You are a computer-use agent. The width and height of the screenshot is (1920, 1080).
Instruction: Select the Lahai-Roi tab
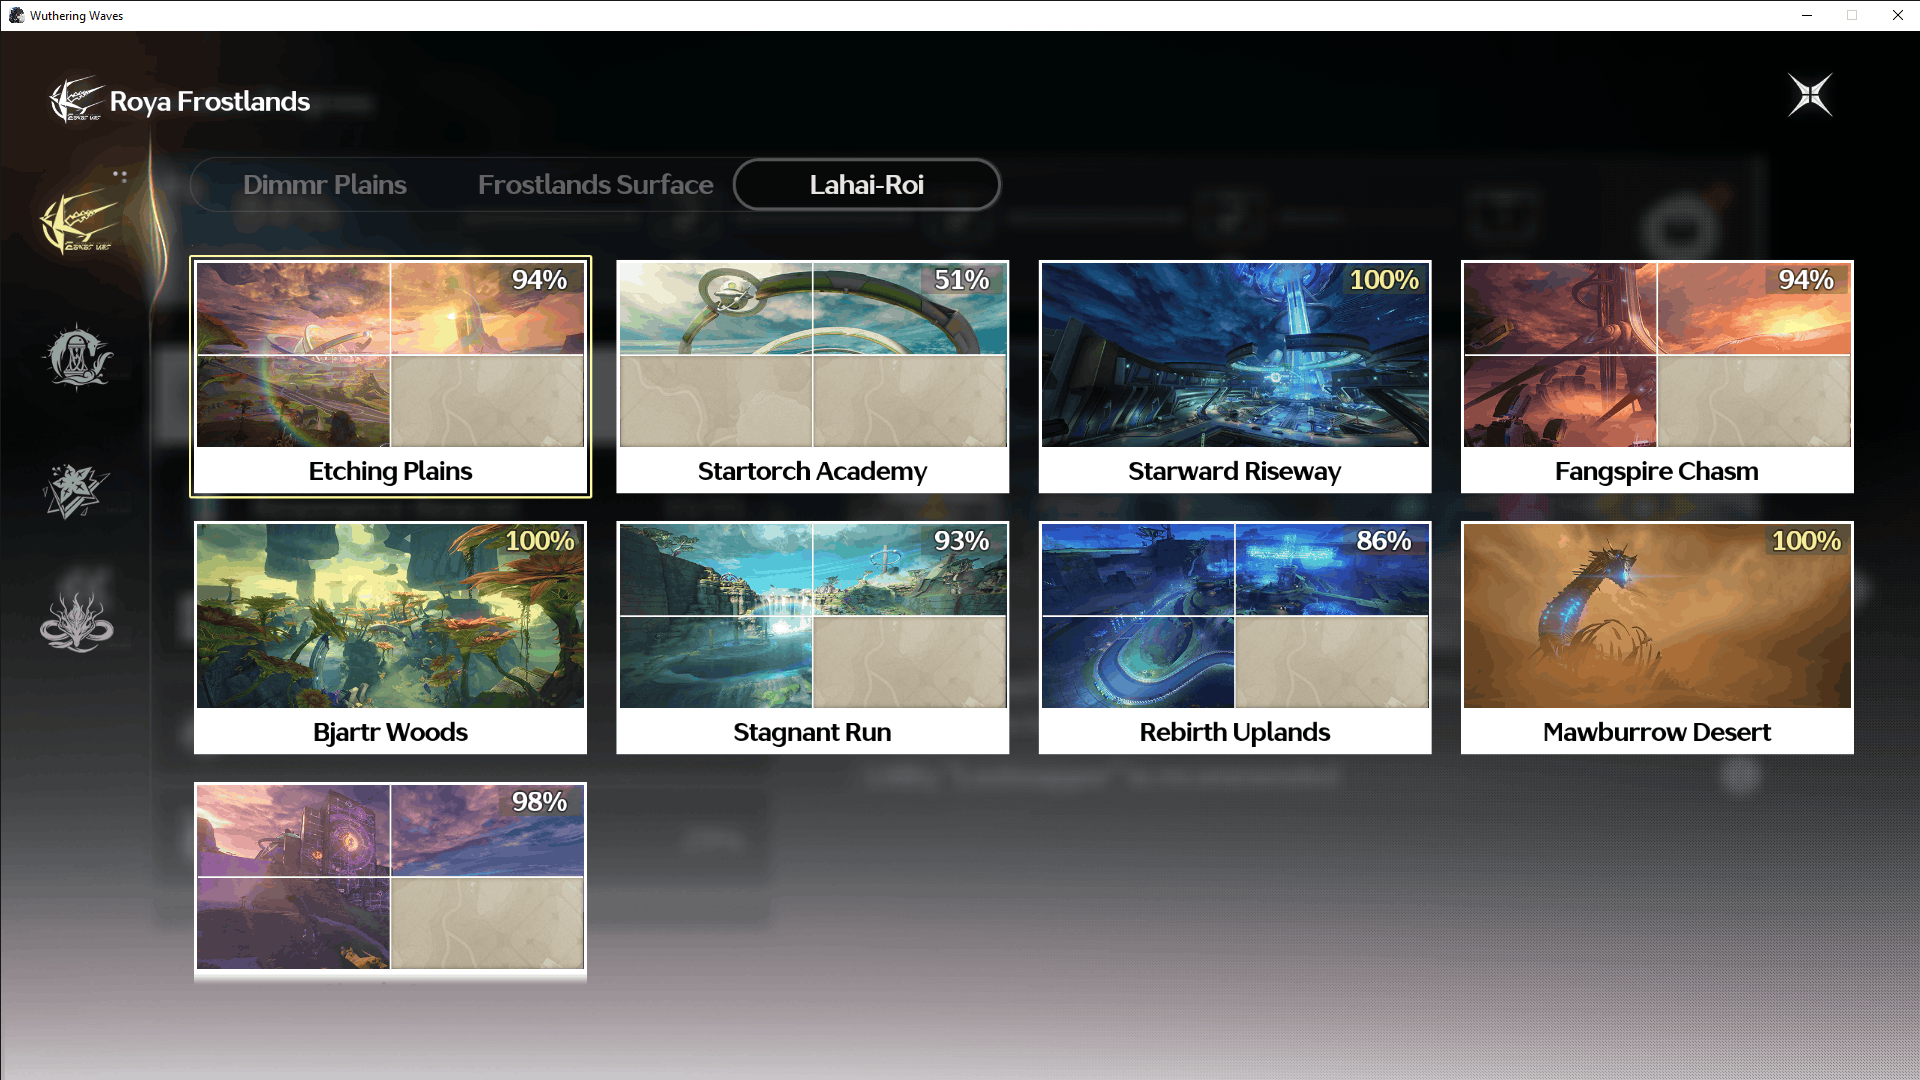click(866, 185)
